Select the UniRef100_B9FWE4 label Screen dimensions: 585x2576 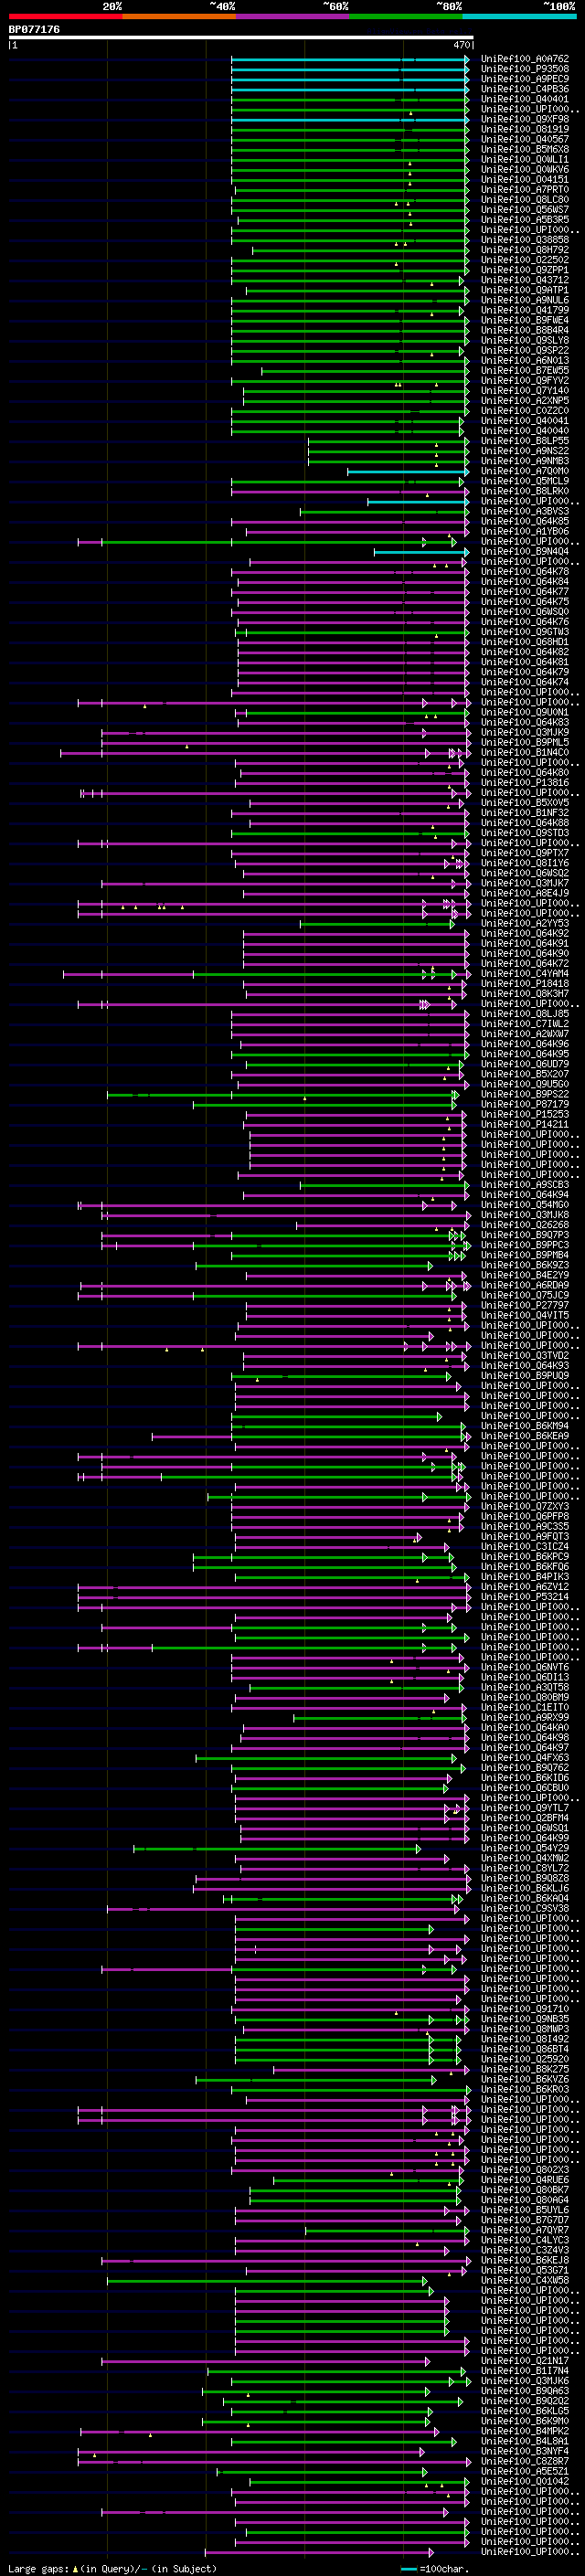pos(525,320)
